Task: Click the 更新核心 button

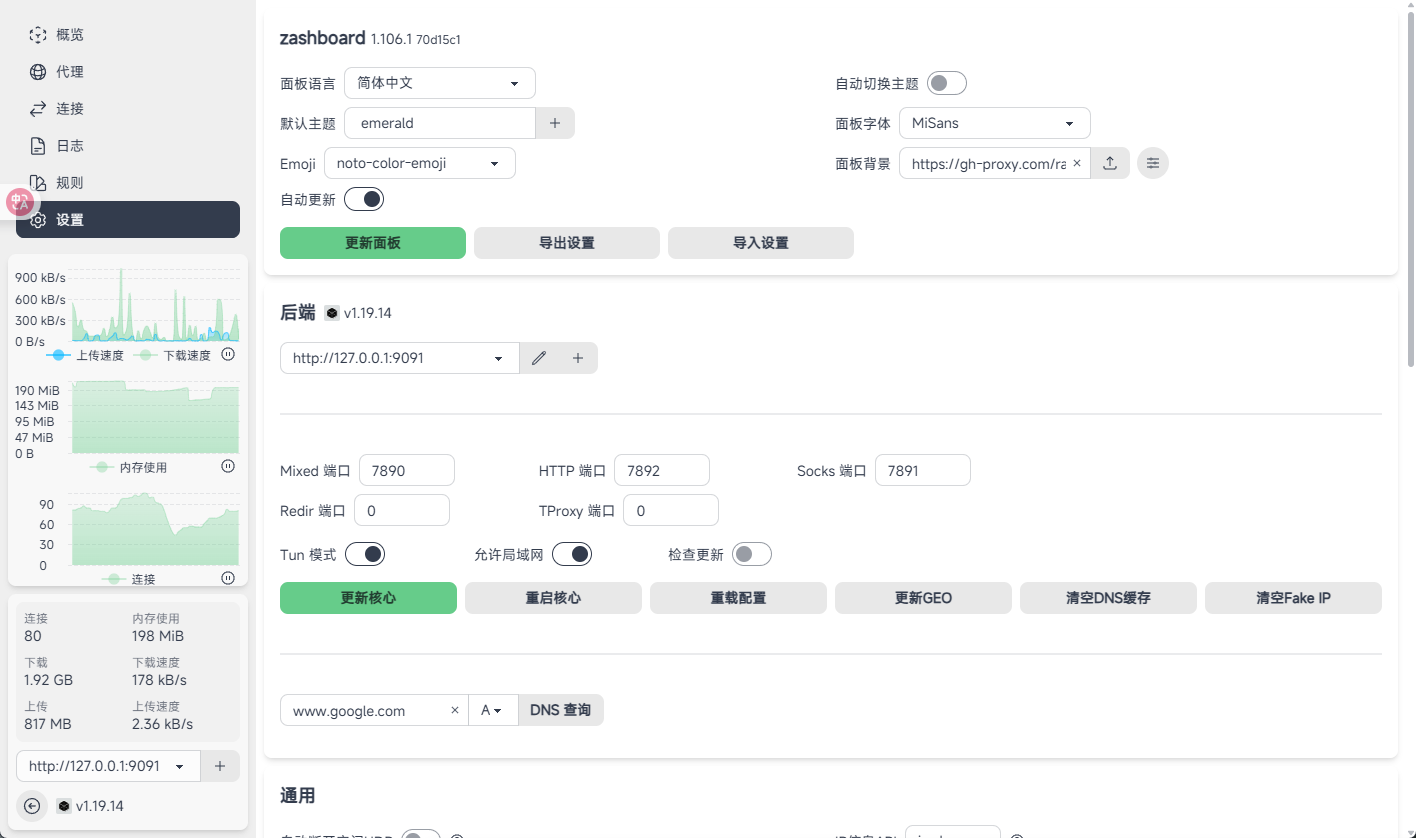Action: pos(368,598)
